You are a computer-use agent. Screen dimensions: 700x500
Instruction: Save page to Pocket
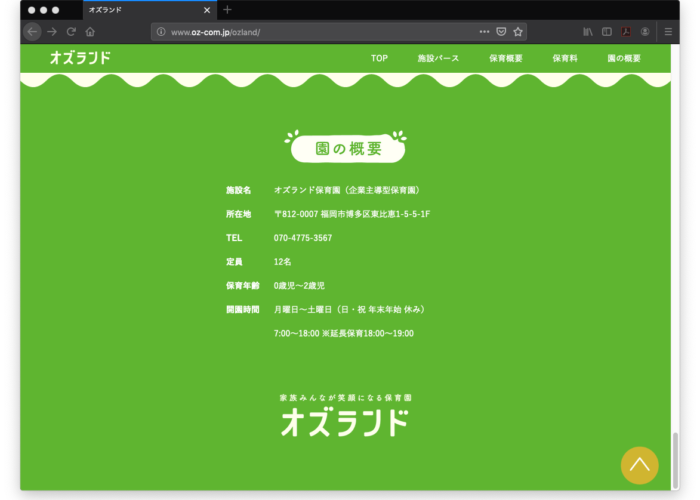pos(501,32)
